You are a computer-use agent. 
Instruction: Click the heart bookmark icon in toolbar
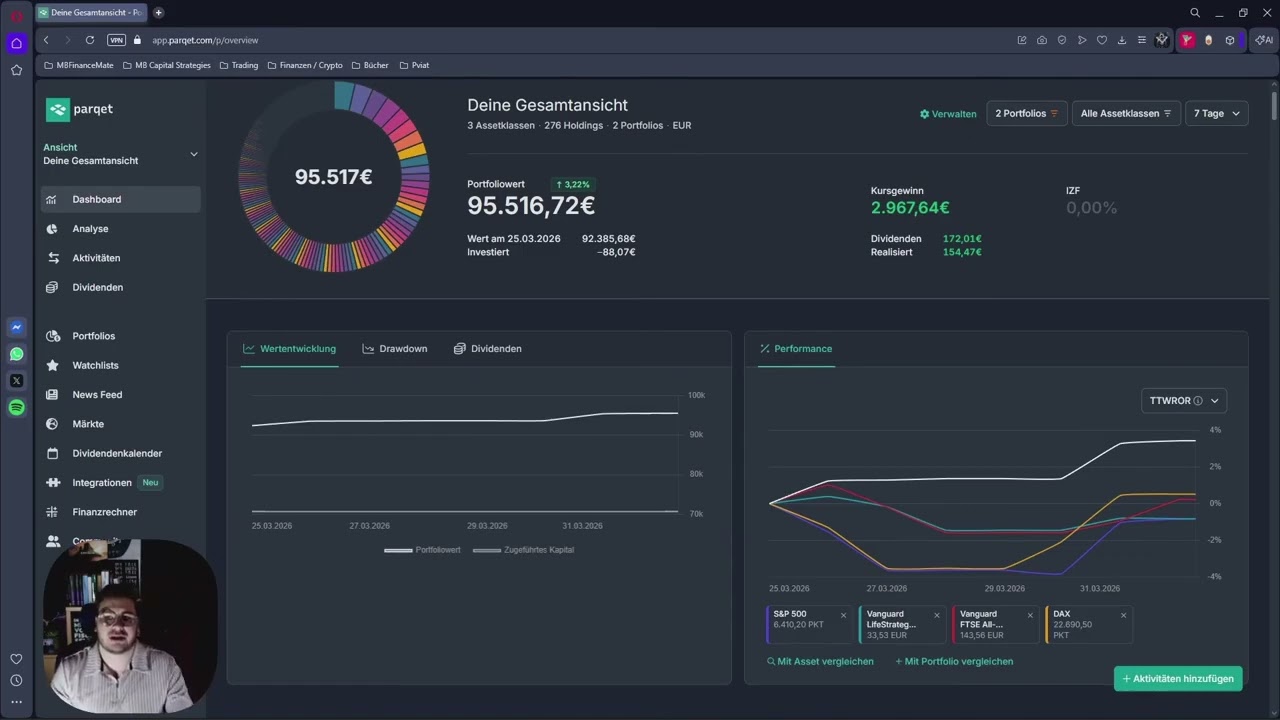(x=1102, y=40)
